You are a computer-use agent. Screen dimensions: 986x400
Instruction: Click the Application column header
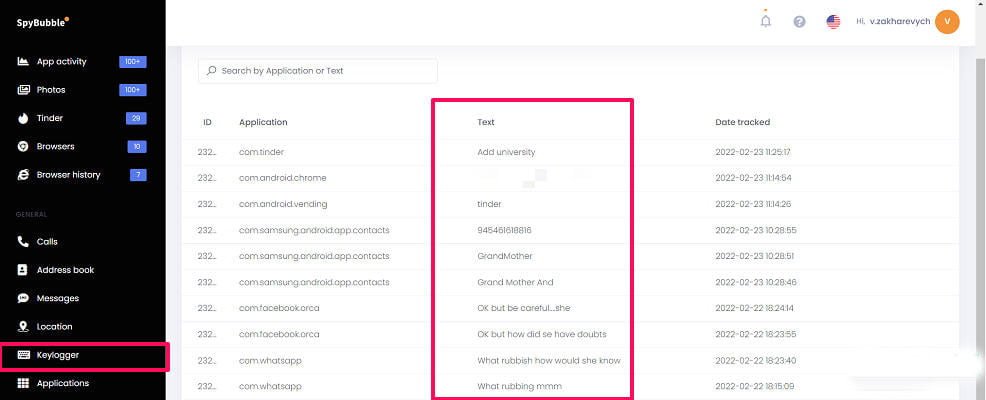point(263,122)
